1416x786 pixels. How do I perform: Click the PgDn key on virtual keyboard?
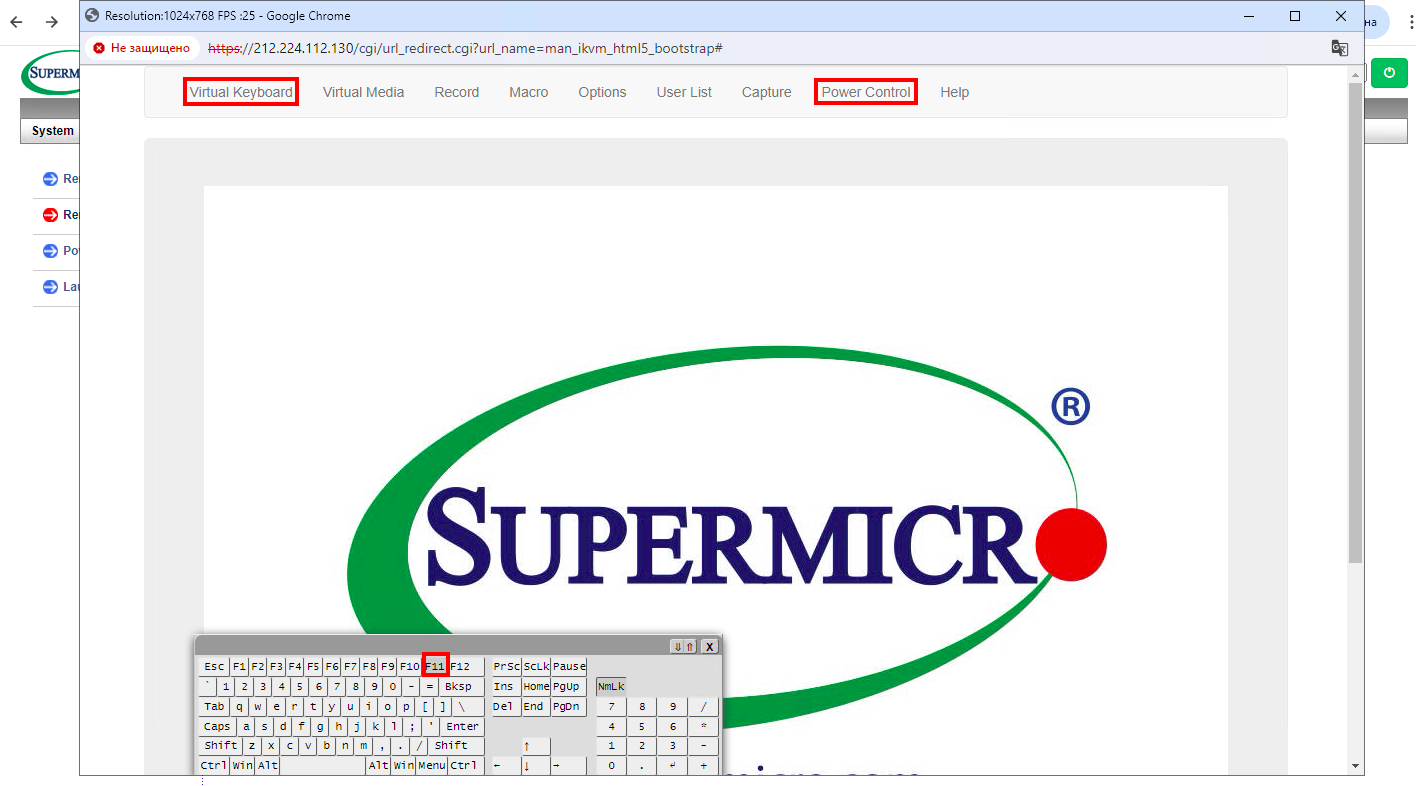(x=568, y=707)
